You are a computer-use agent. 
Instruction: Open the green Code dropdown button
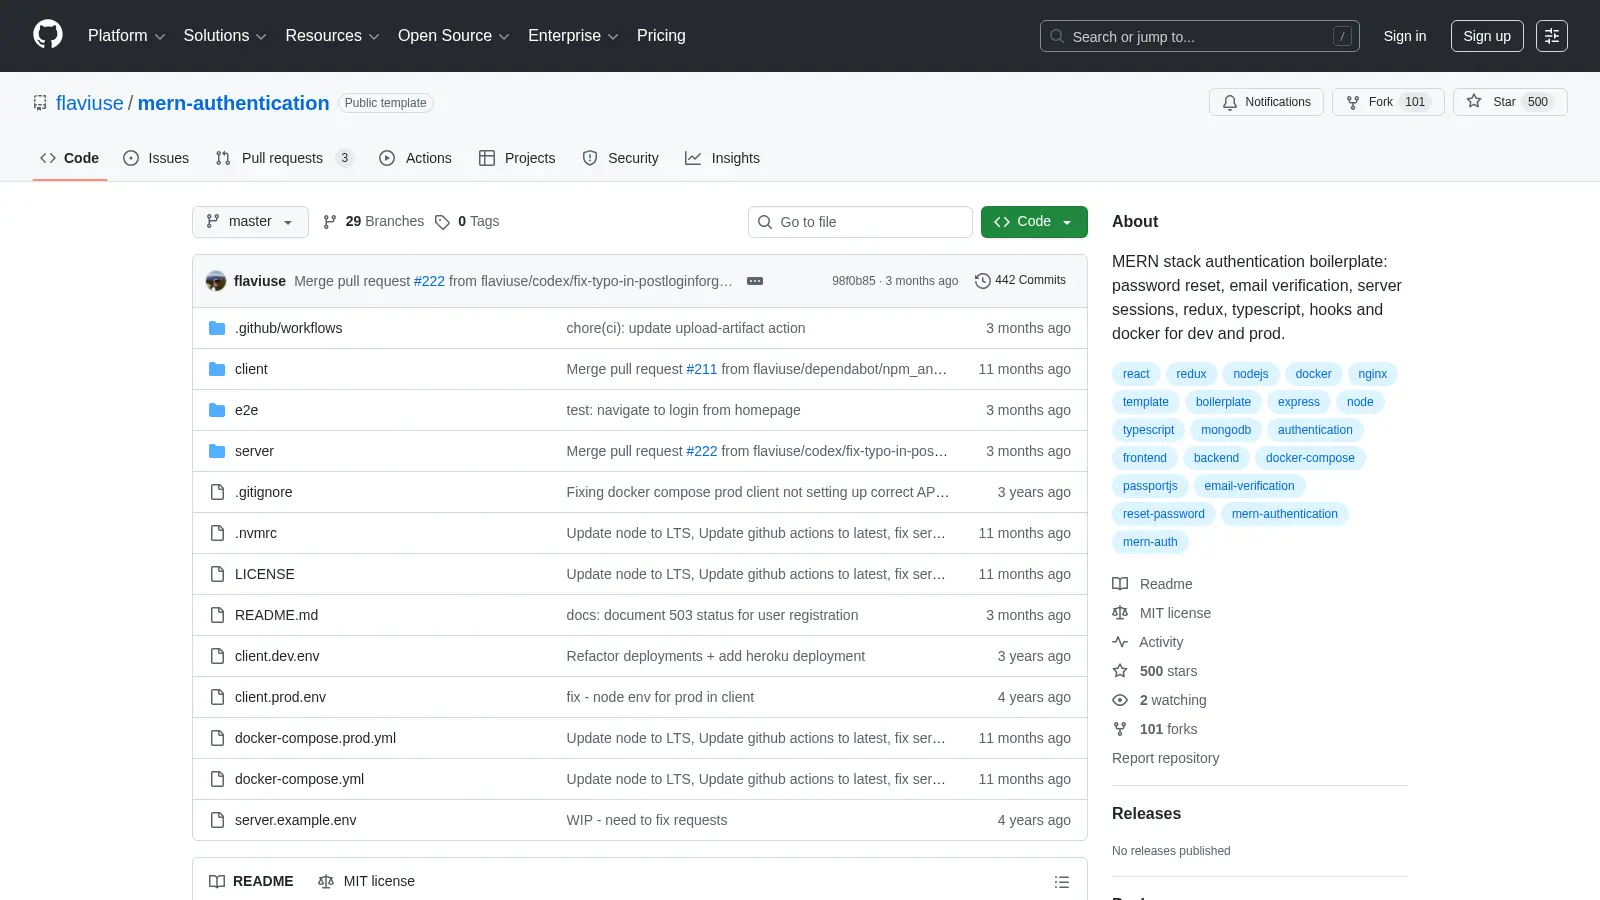[1034, 222]
